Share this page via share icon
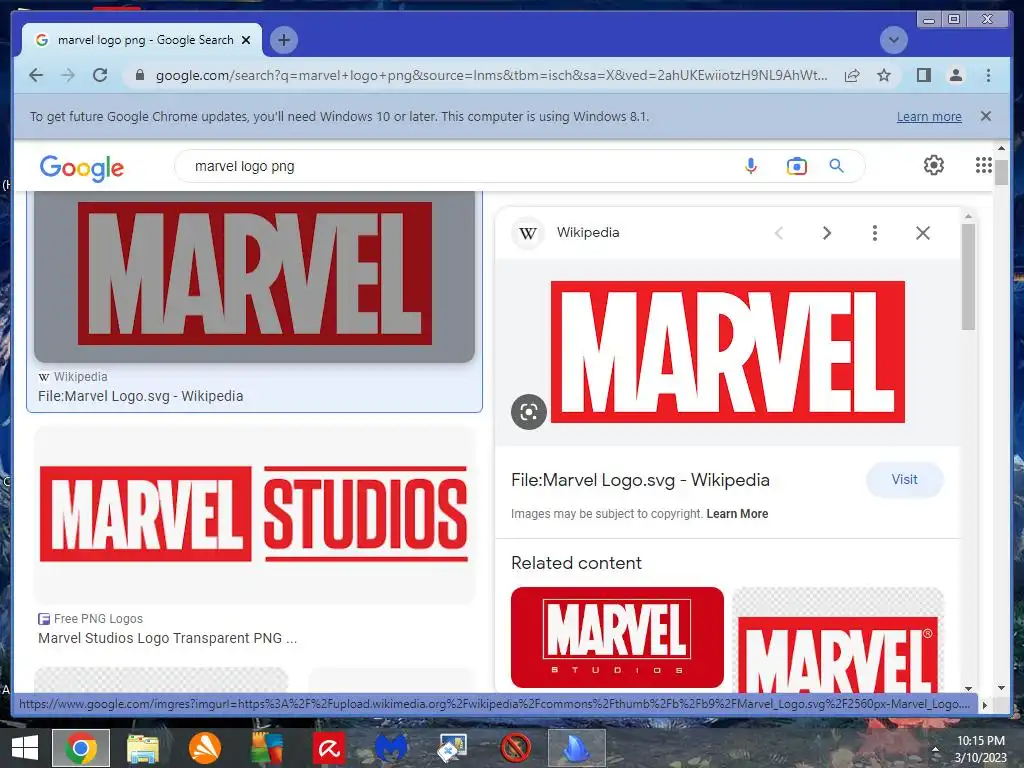Screen dimensions: 1024x768 (x=852, y=75)
